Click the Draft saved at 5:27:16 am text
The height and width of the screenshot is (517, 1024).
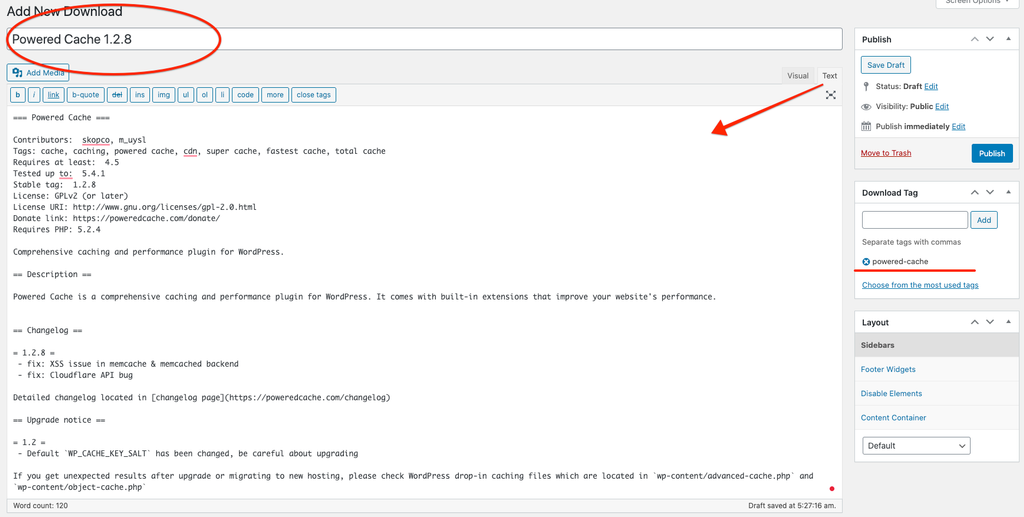pyautogui.click(x=793, y=506)
